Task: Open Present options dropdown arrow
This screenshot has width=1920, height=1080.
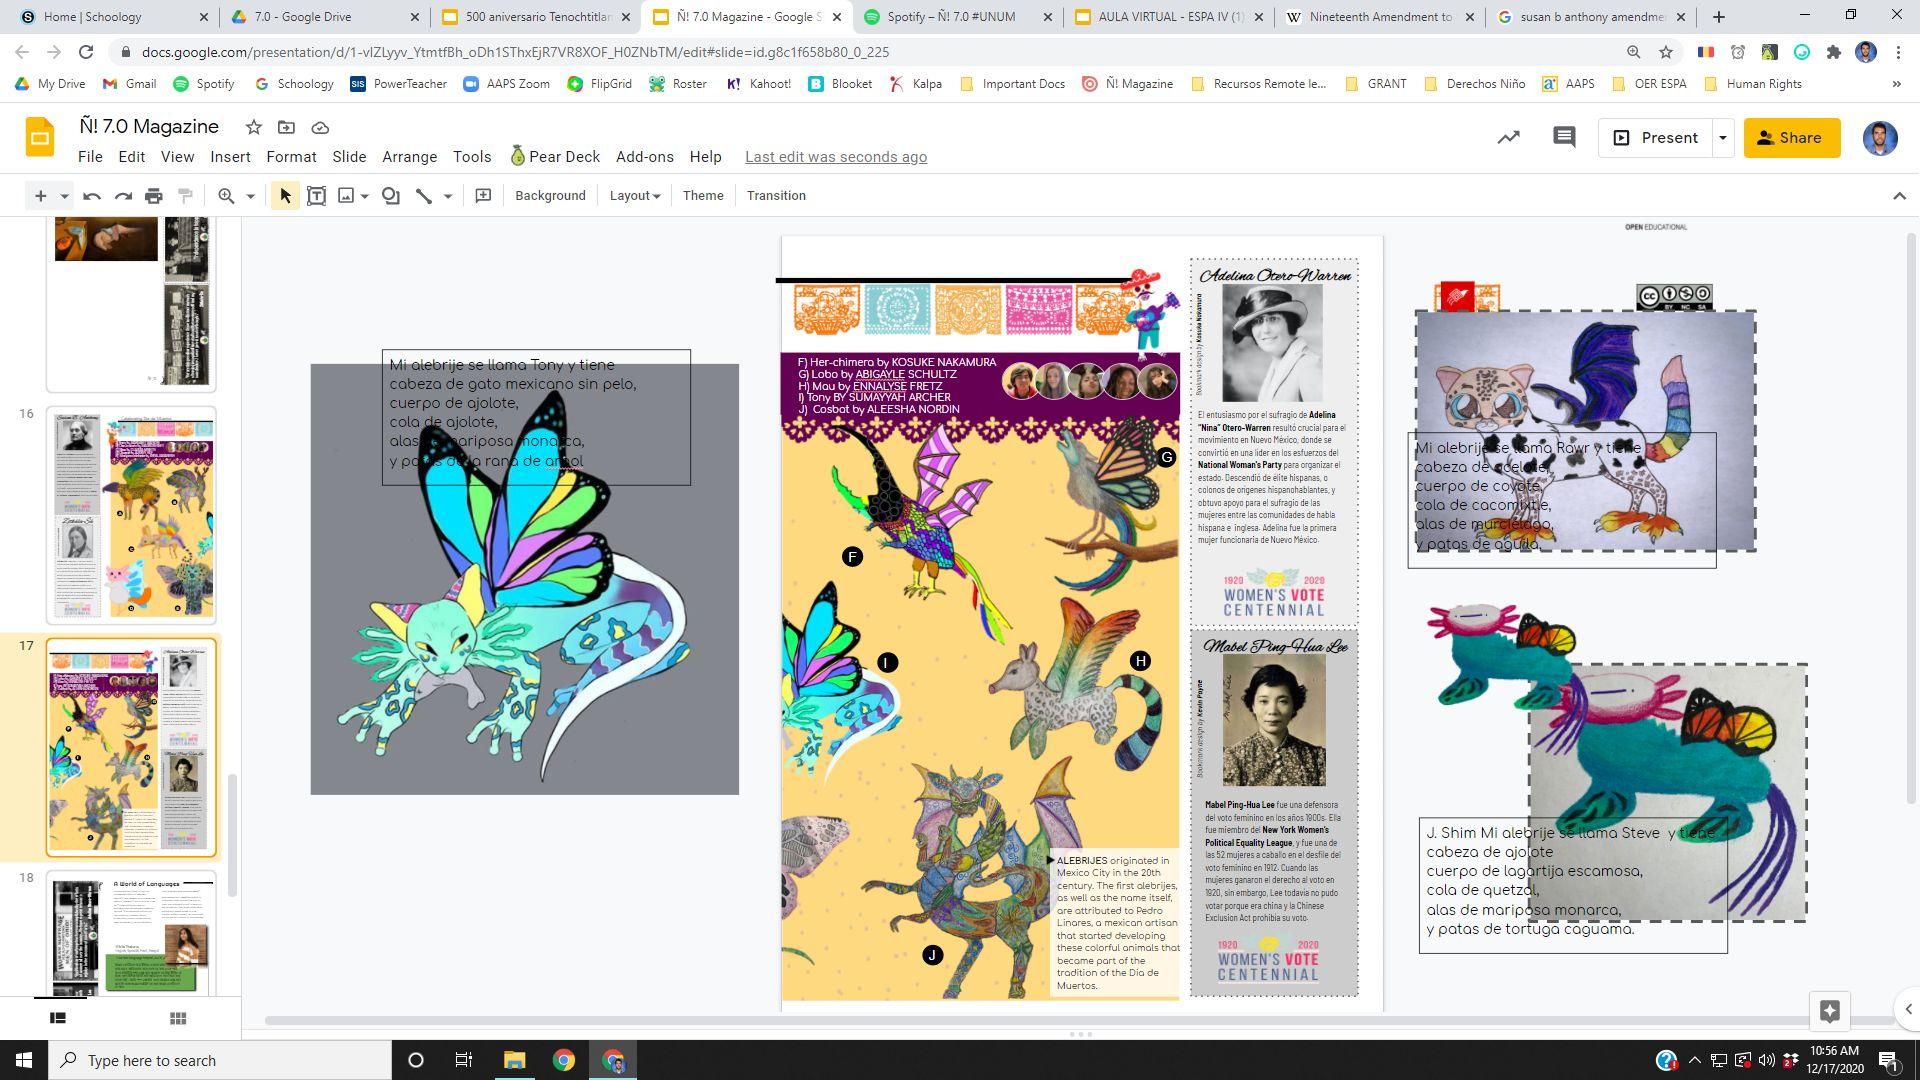Action: (x=1722, y=138)
